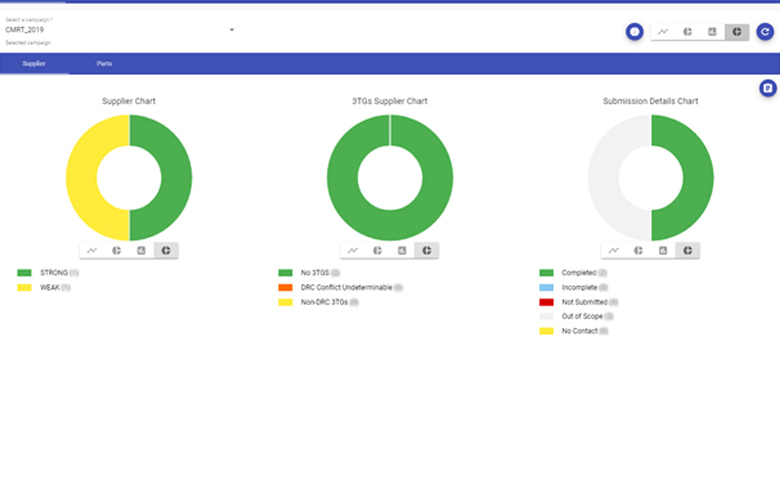This screenshot has width=780, height=488.
Task: Open the Supplier tab
Action: 34,64
